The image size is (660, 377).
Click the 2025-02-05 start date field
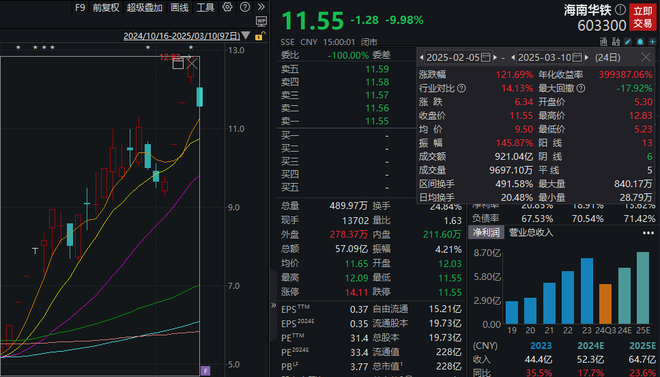458,57
